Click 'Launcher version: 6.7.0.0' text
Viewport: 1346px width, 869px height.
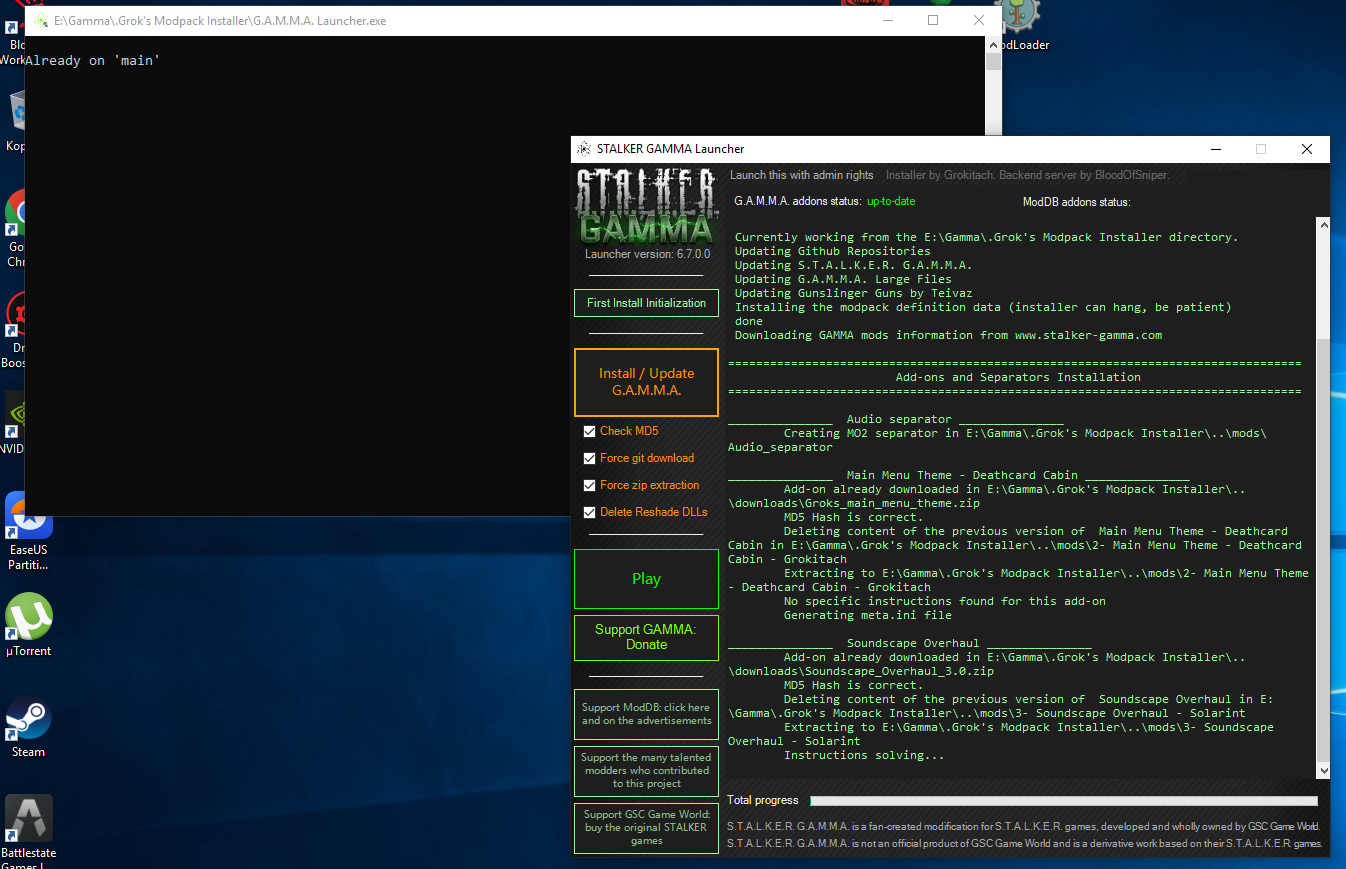[x=647, y=254]
